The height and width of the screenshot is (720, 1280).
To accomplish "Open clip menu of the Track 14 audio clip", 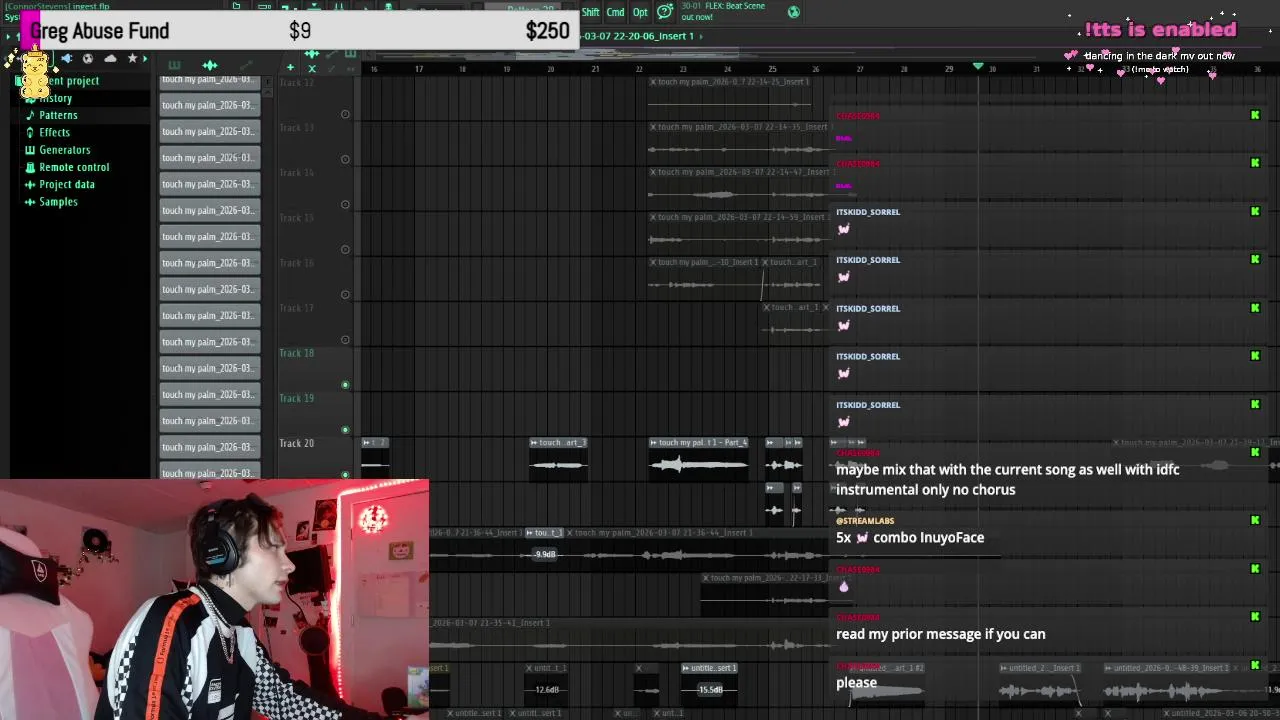I will (653, 172).
